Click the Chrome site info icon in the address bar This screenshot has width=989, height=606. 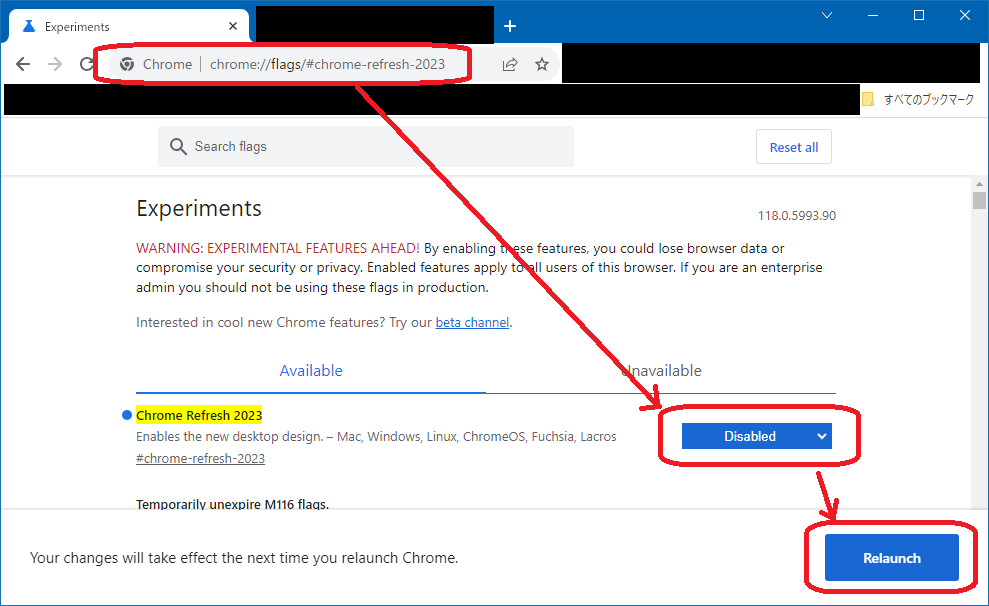[127, 64]
